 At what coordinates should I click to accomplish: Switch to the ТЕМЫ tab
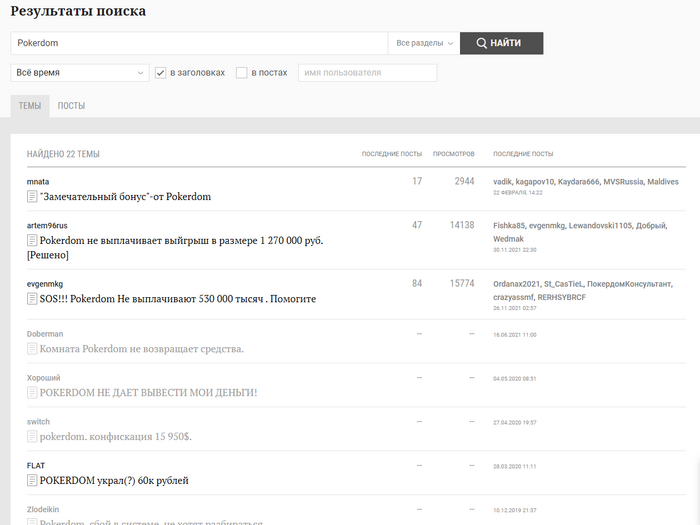pos(30,106)
